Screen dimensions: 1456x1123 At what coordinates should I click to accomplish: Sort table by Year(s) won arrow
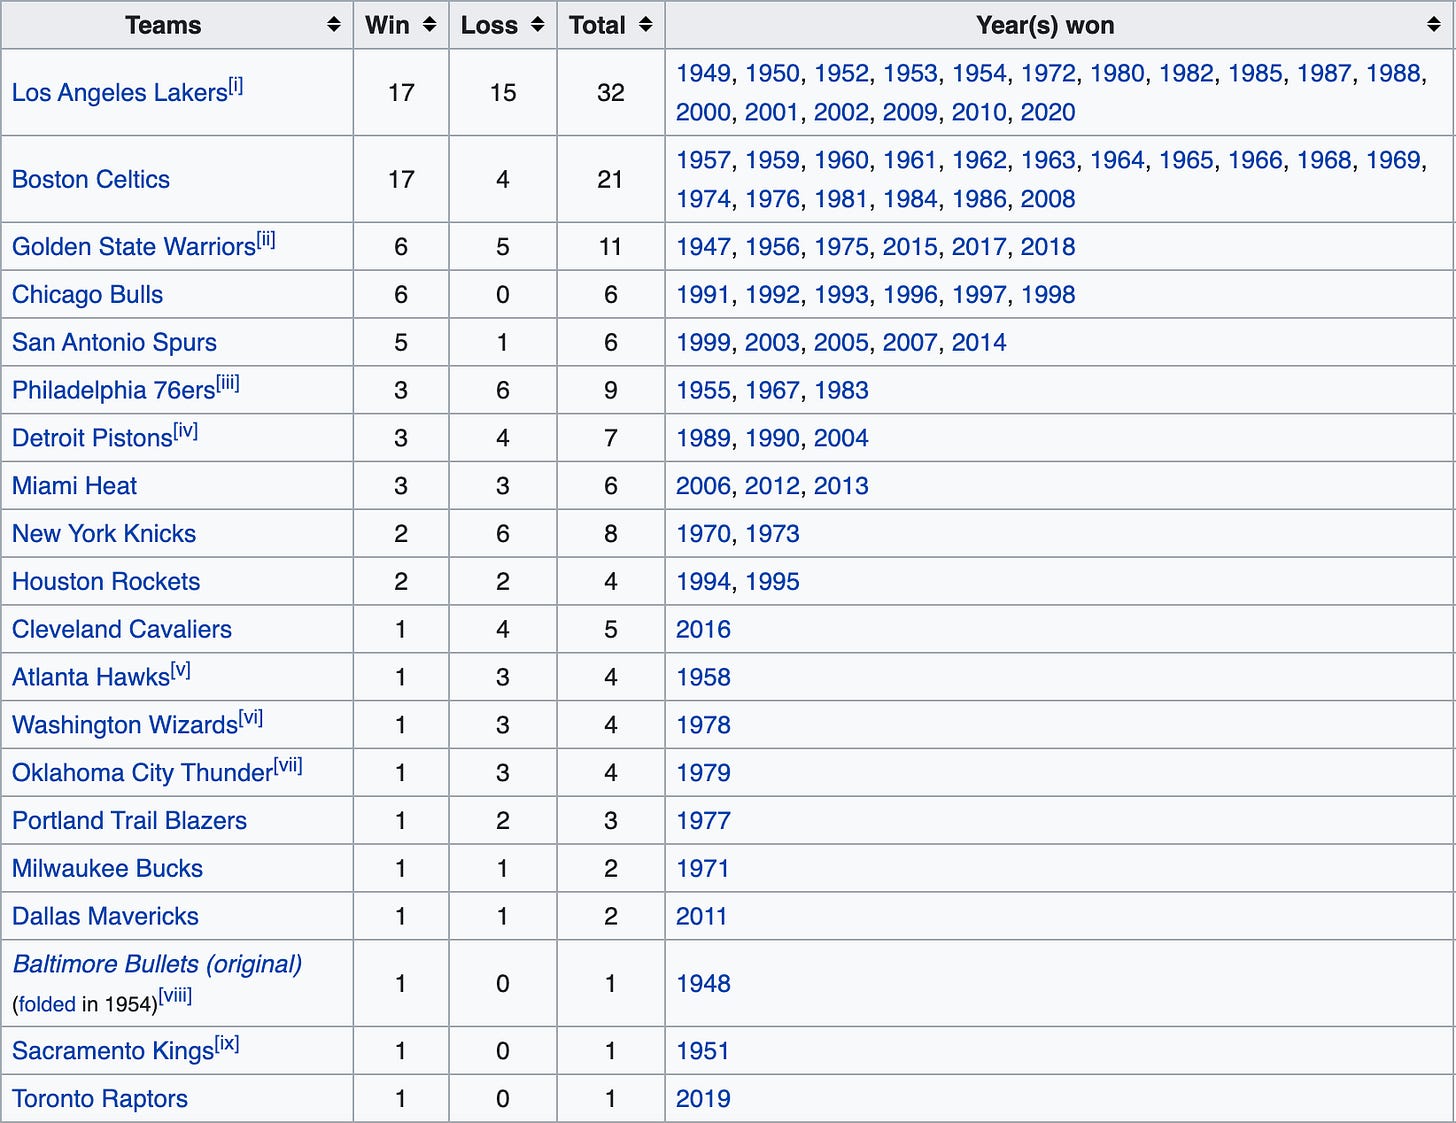[x=1434, y=25]
